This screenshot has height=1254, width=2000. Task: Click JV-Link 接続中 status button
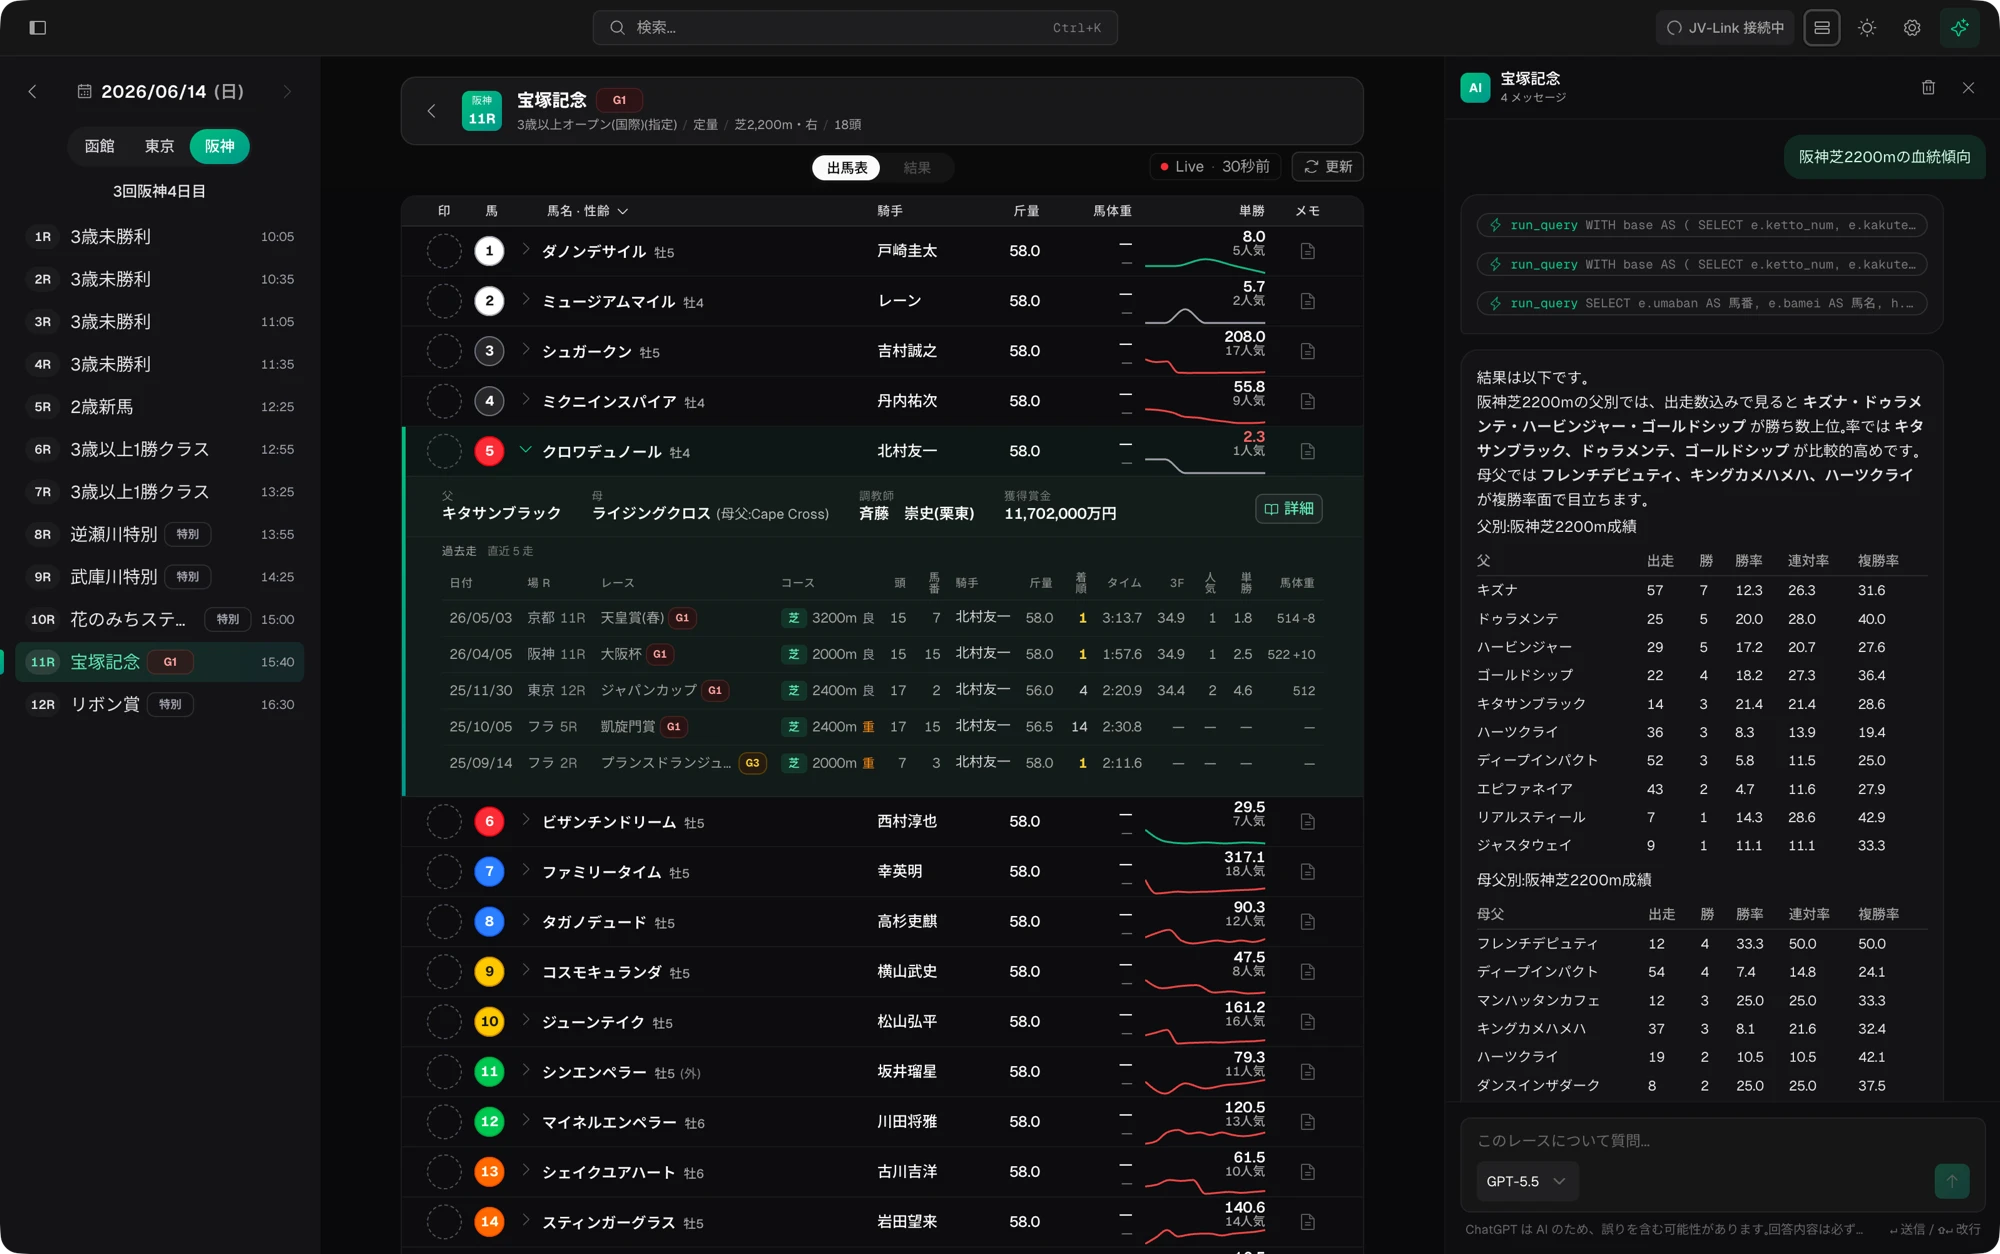(x=1725, y=28)
